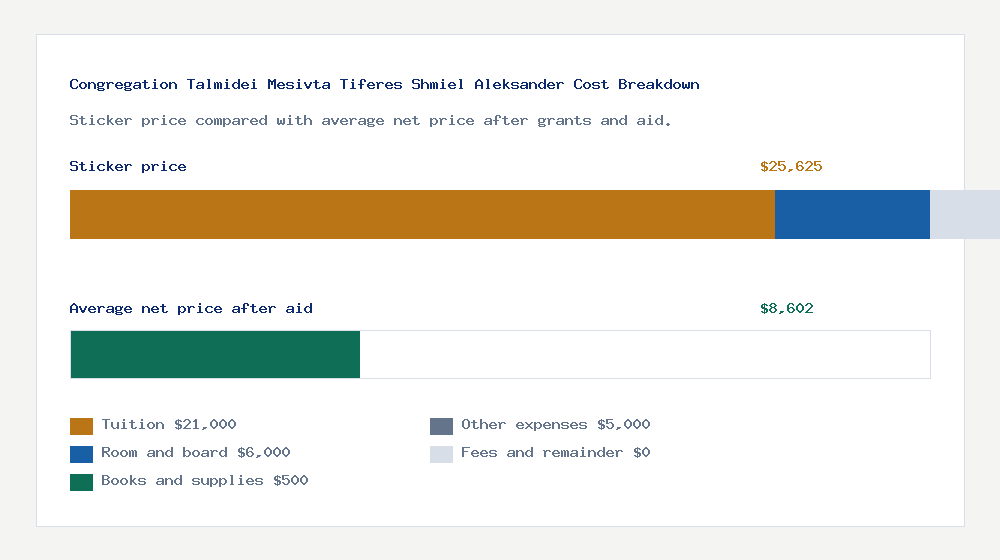1000x560 pixels.
Task: Select the light gray segment of the sticker price bar
Action: 965,214
